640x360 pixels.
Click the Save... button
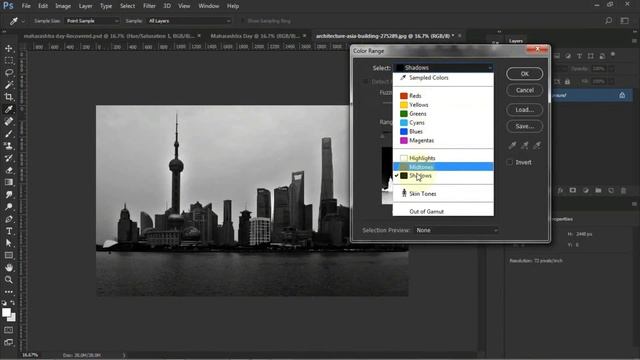click(x=525, y=127)
